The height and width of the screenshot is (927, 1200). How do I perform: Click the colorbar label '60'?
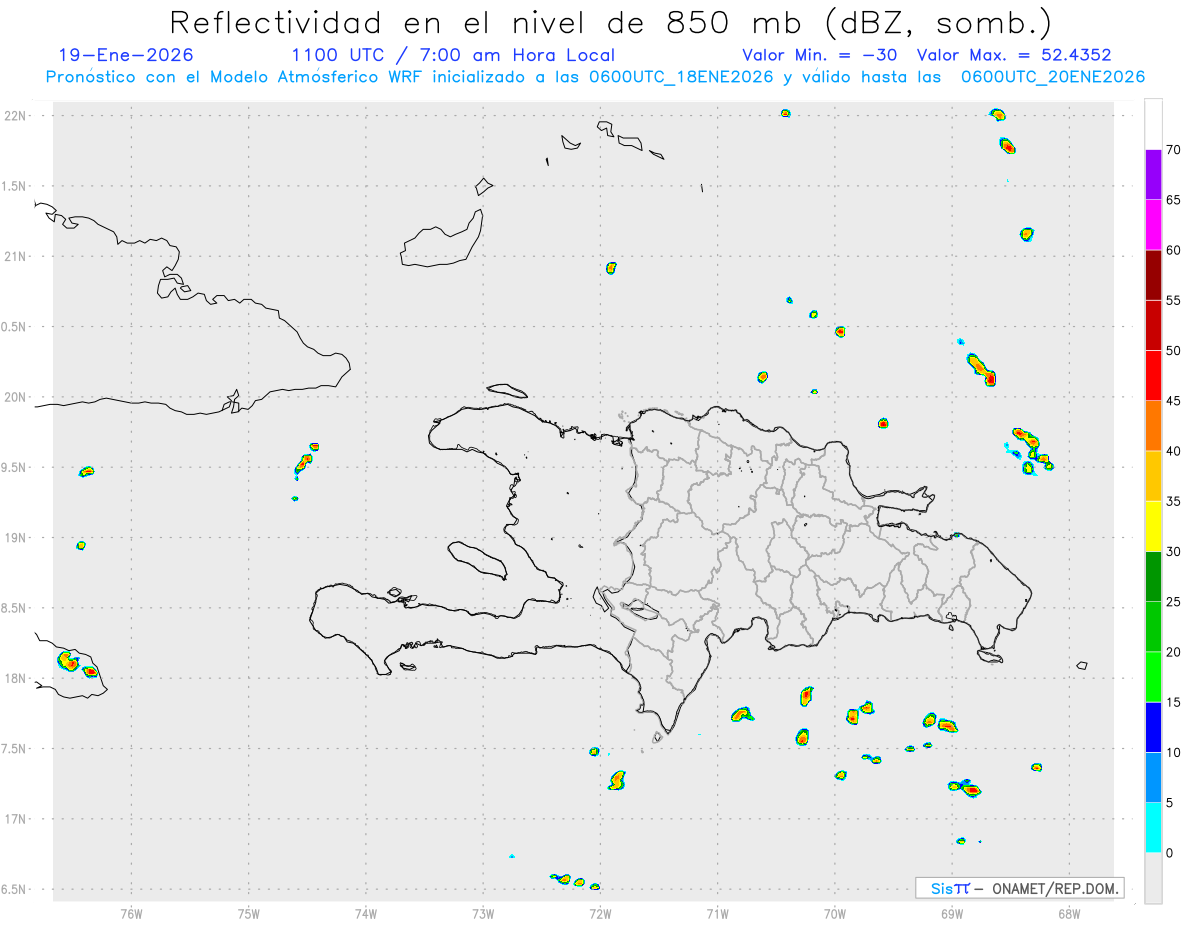point(1174,250)
